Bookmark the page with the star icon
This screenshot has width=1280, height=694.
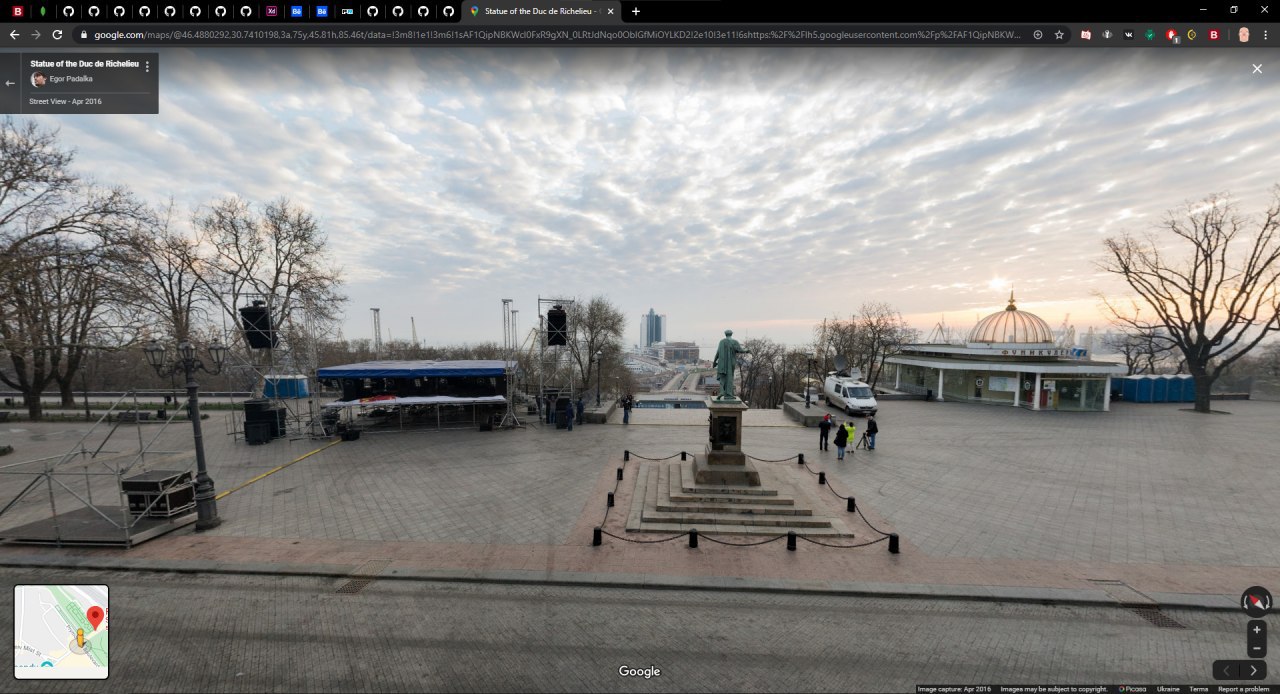1059,34
